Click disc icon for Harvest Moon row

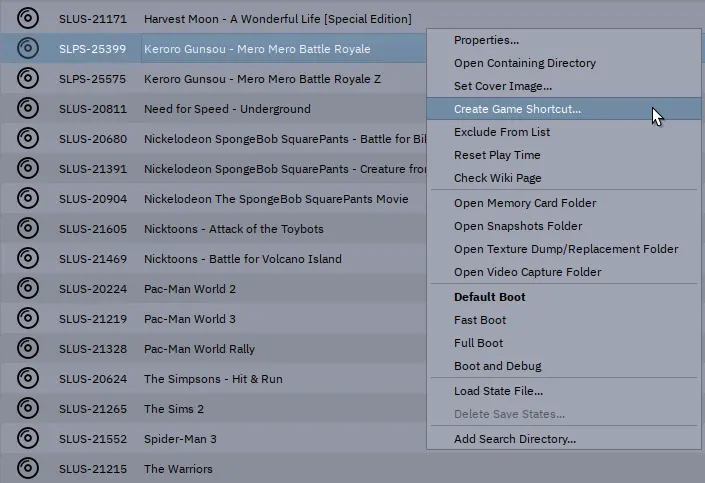(28, 18)
